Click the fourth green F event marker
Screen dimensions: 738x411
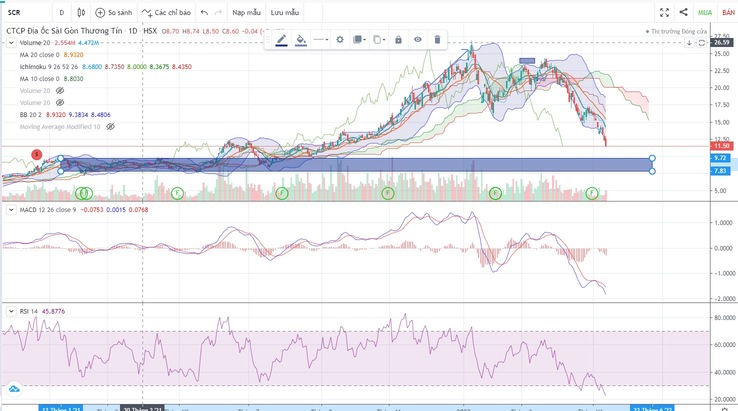[x=387, y=193]
